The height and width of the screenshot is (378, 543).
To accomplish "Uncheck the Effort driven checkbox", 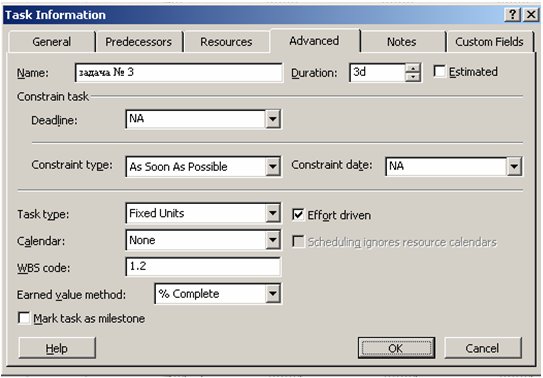I will click(x=298, y=215).
